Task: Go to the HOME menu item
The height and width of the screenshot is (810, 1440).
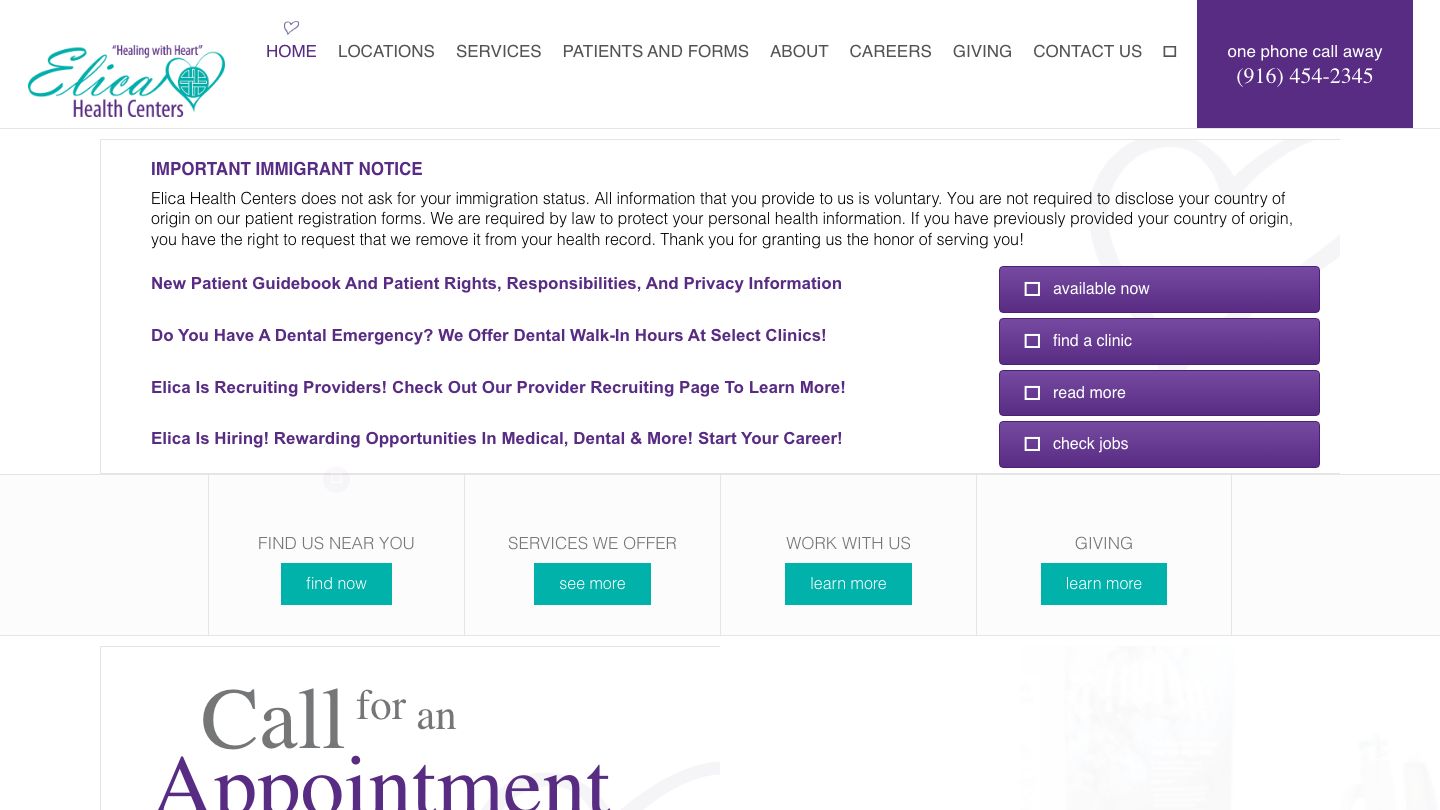Action: 291,51
